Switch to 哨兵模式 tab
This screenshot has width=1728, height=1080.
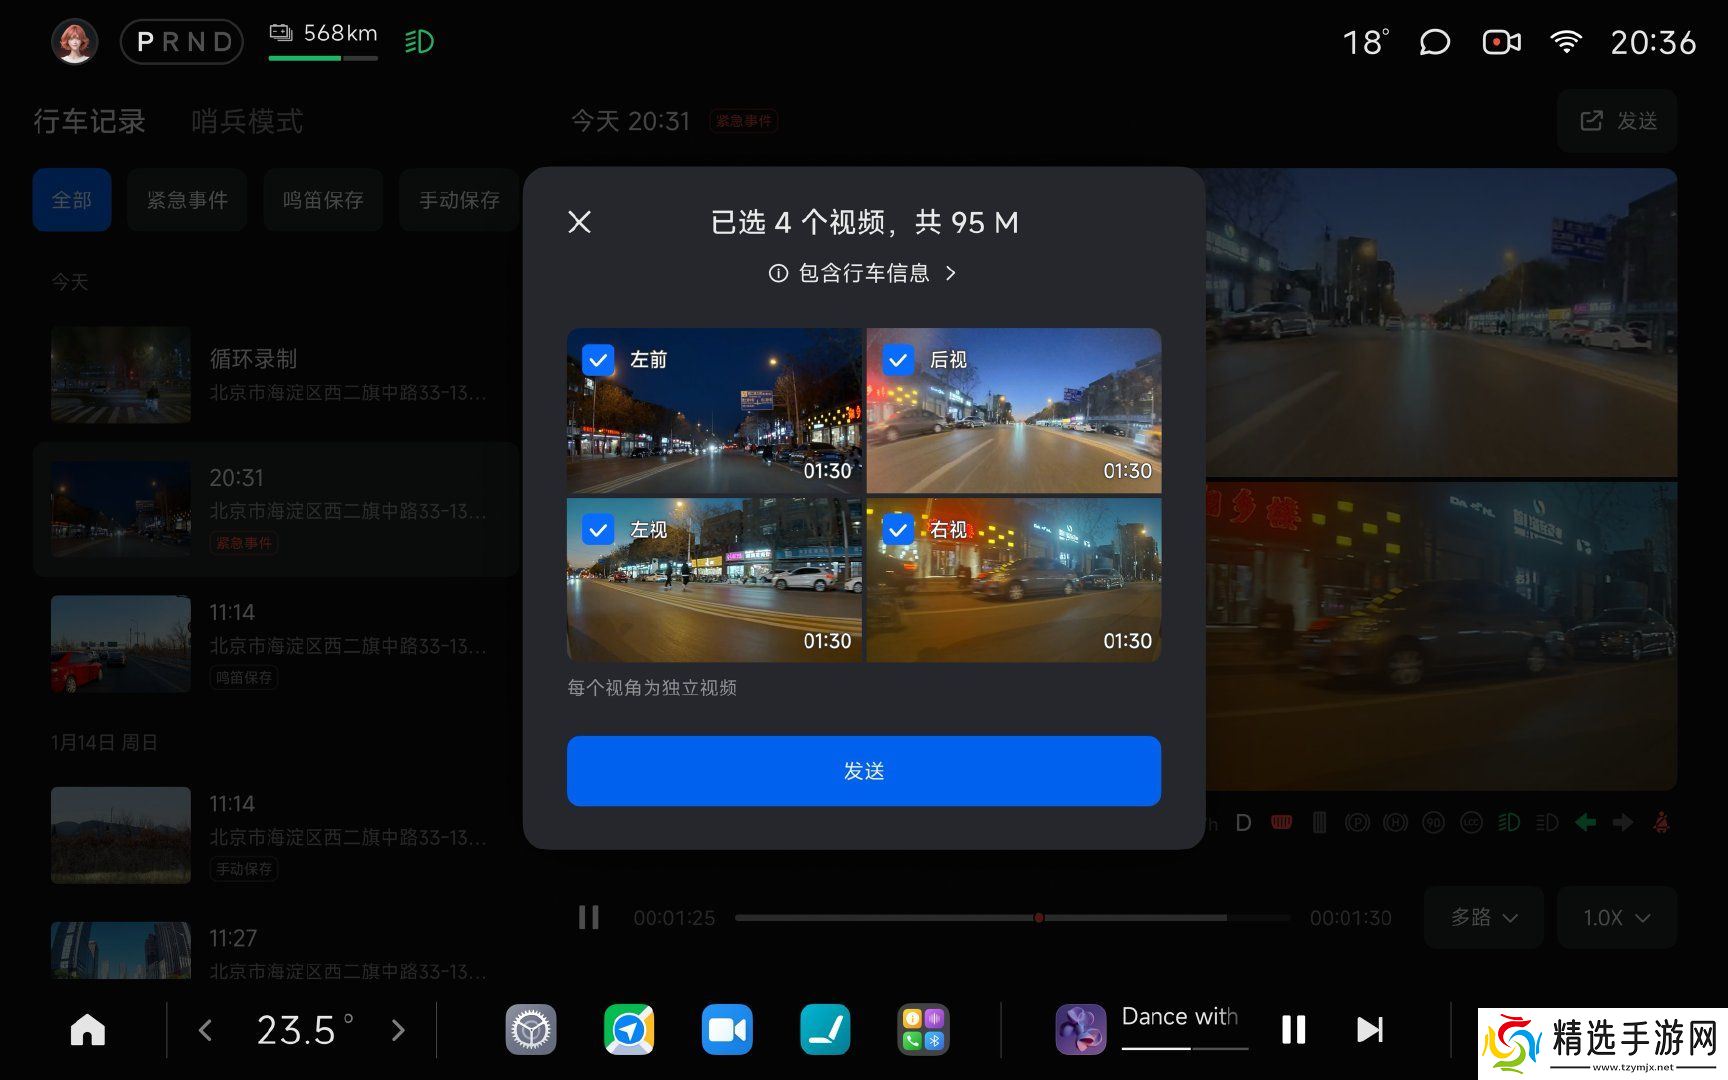tap(247, 121)
